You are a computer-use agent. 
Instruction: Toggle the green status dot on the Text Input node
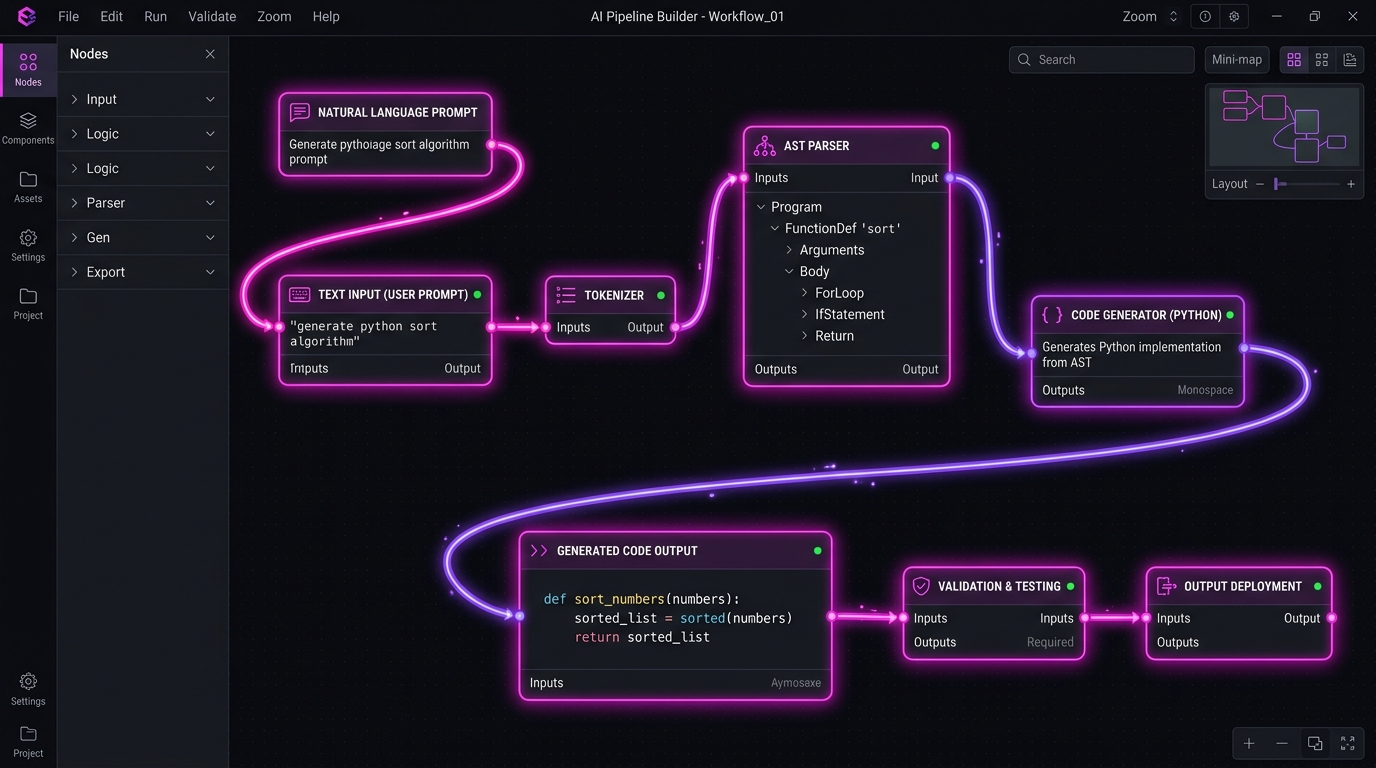tap(477, 295)
